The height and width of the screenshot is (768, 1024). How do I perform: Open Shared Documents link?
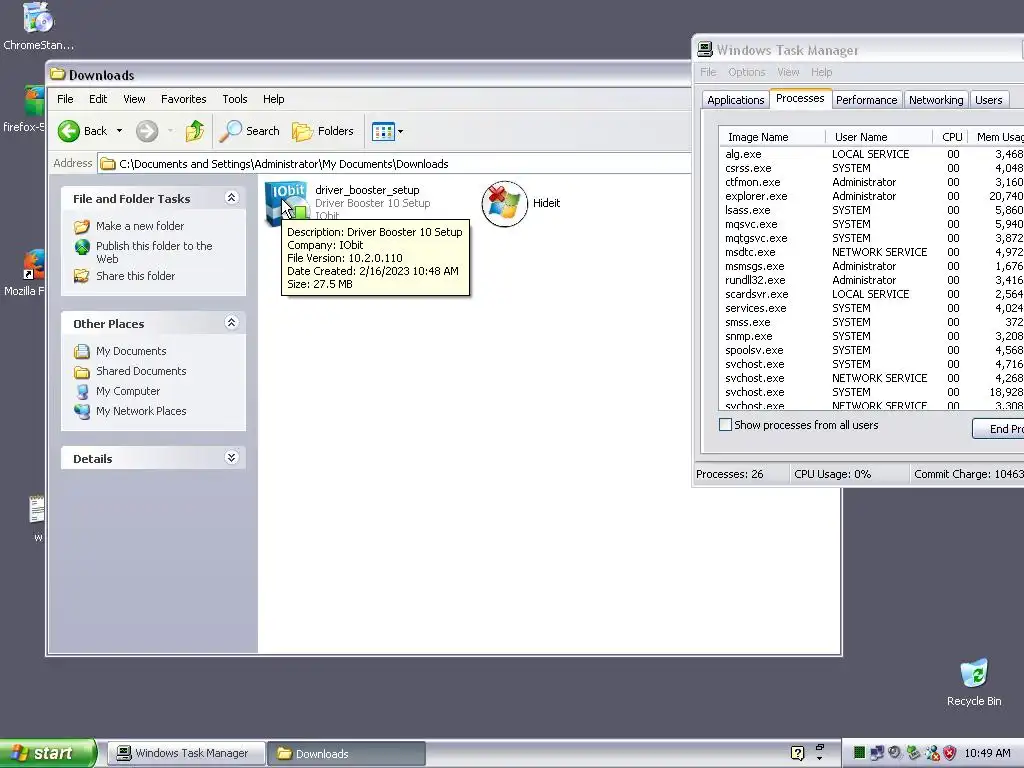141,371
